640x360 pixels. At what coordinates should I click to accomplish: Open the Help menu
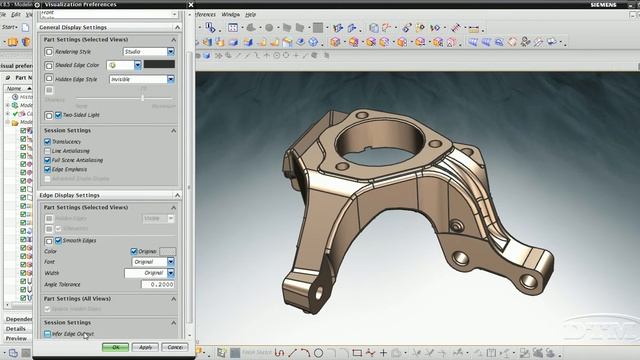(x=250, y=14)
